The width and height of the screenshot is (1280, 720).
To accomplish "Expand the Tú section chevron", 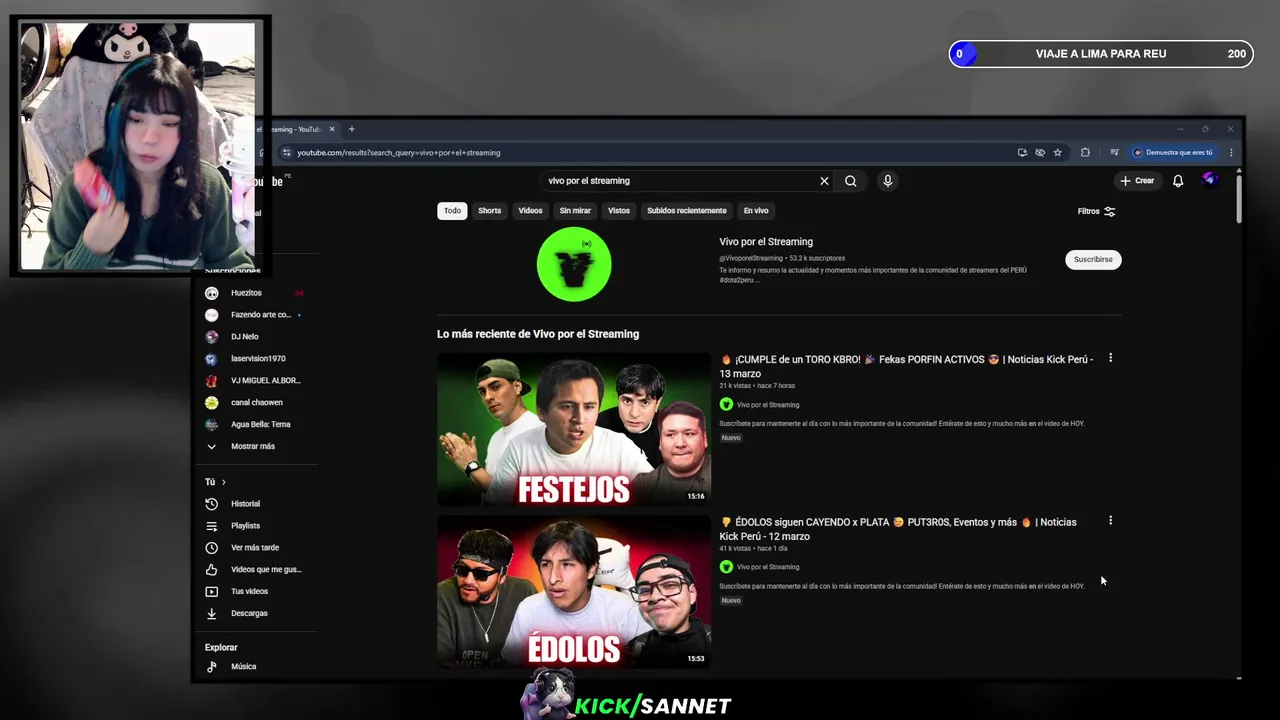I will [x=223, y=482].
